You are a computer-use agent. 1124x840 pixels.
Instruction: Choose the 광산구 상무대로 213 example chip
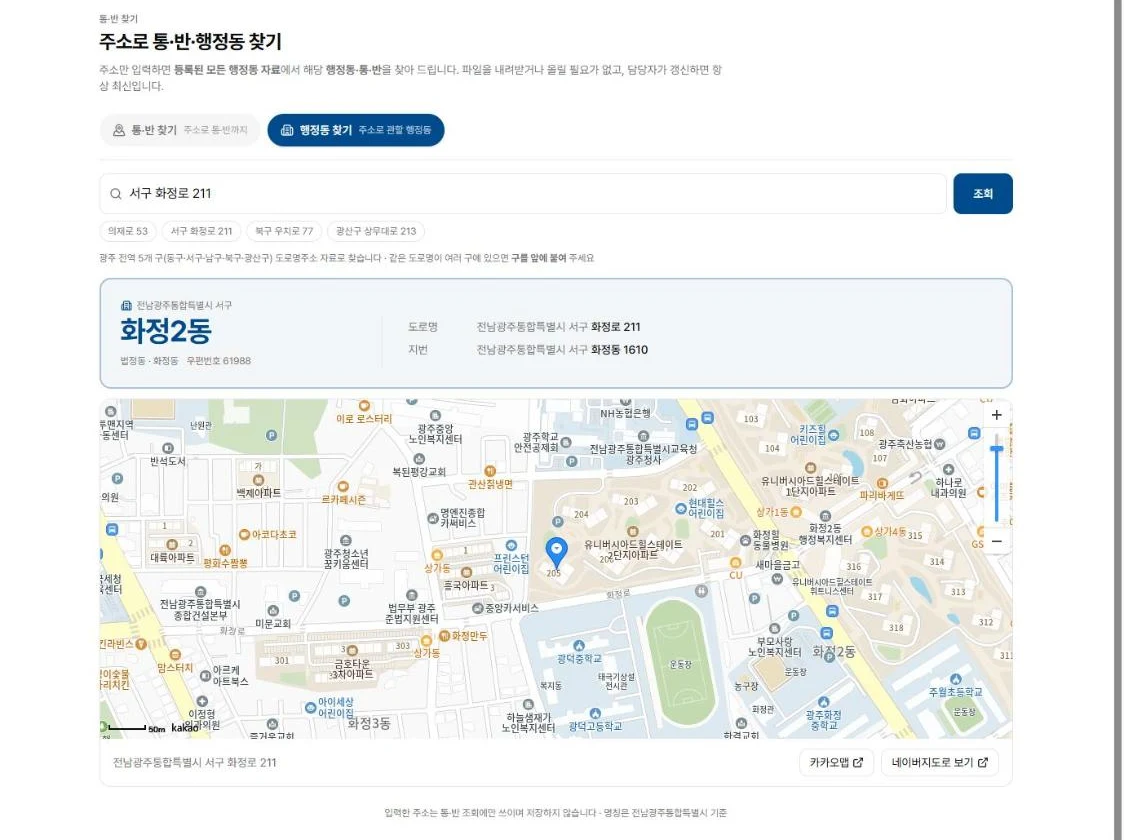[x=376, y=231]
